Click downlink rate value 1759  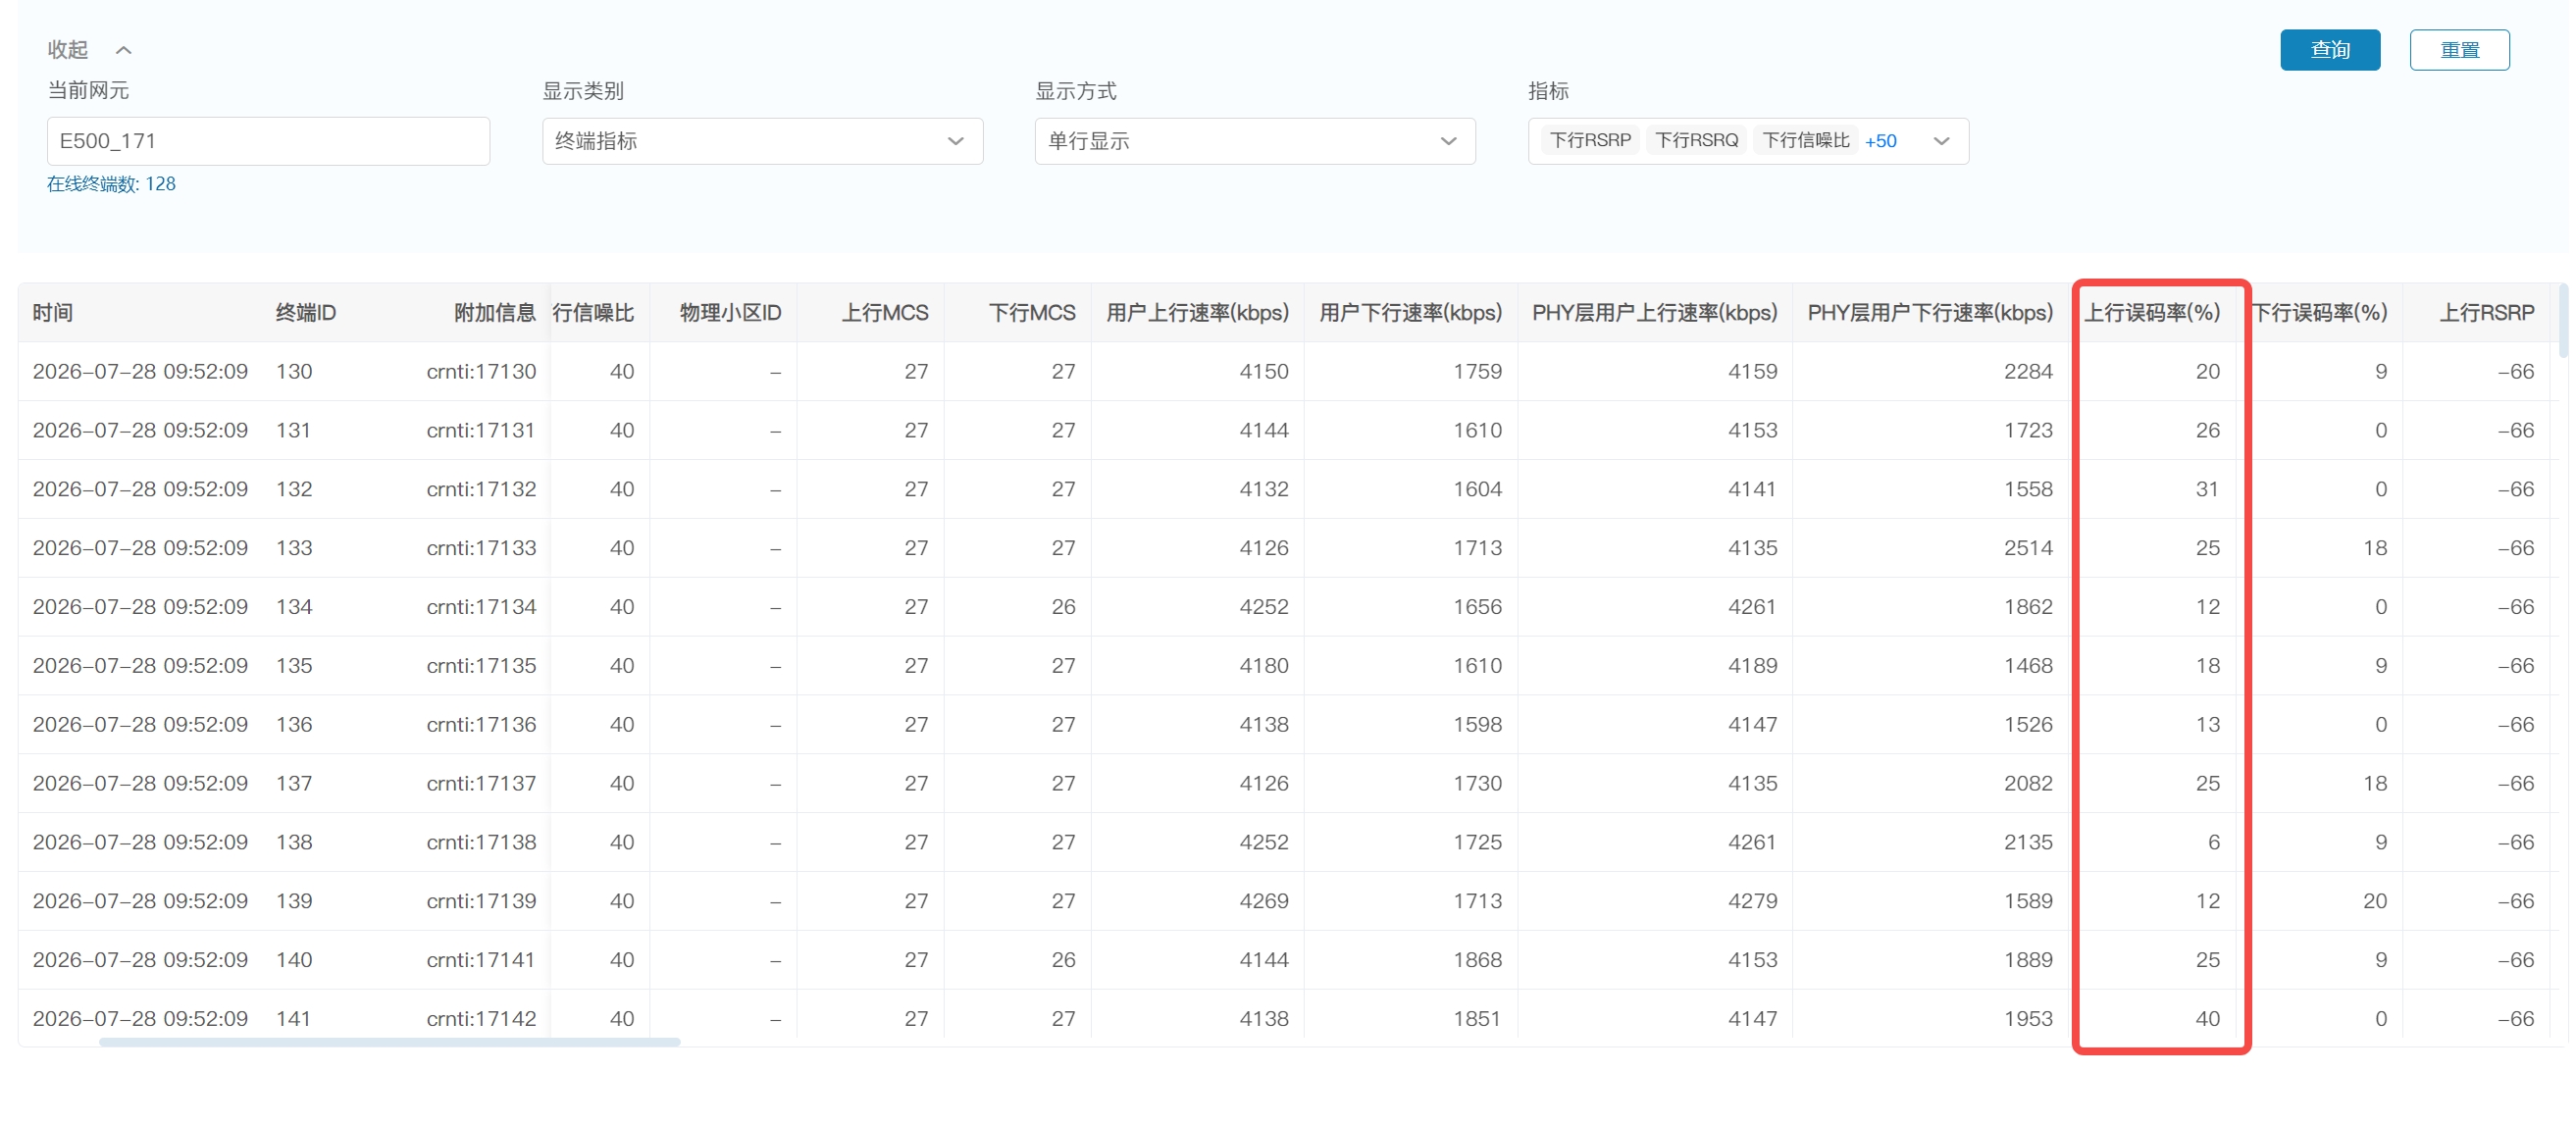[1477, 372]
